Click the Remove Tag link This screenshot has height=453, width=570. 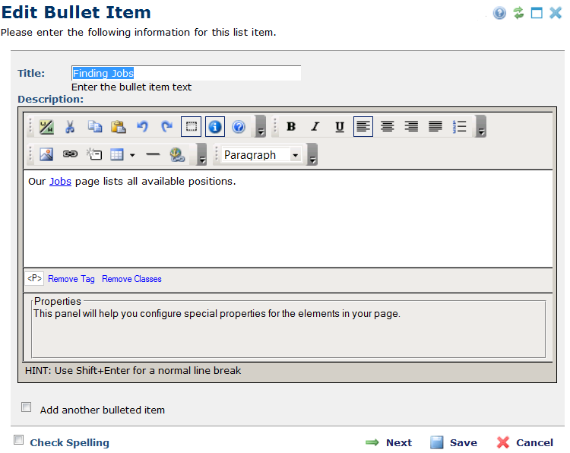click(x=71, y=279)
